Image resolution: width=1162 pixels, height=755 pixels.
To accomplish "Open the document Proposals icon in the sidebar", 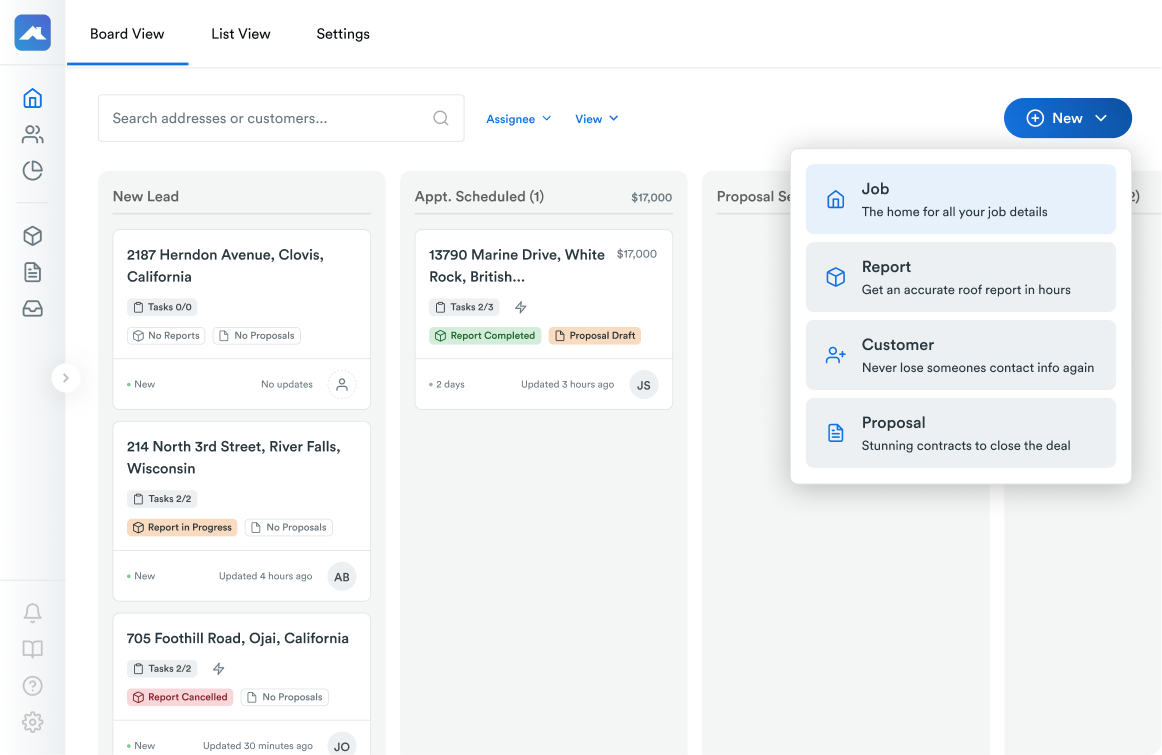I will pyautogui.click(x=33, y=272).
